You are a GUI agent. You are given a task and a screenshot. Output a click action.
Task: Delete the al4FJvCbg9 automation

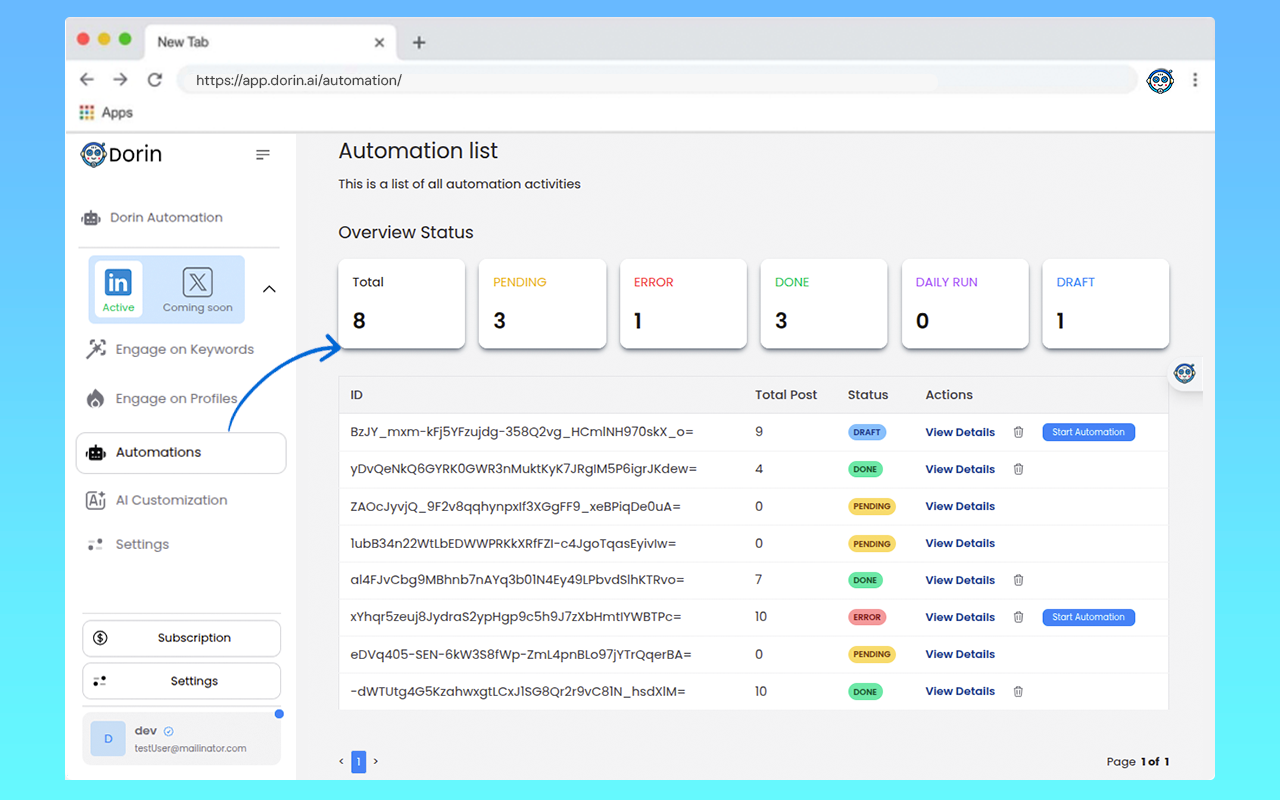coord(1018,580)
